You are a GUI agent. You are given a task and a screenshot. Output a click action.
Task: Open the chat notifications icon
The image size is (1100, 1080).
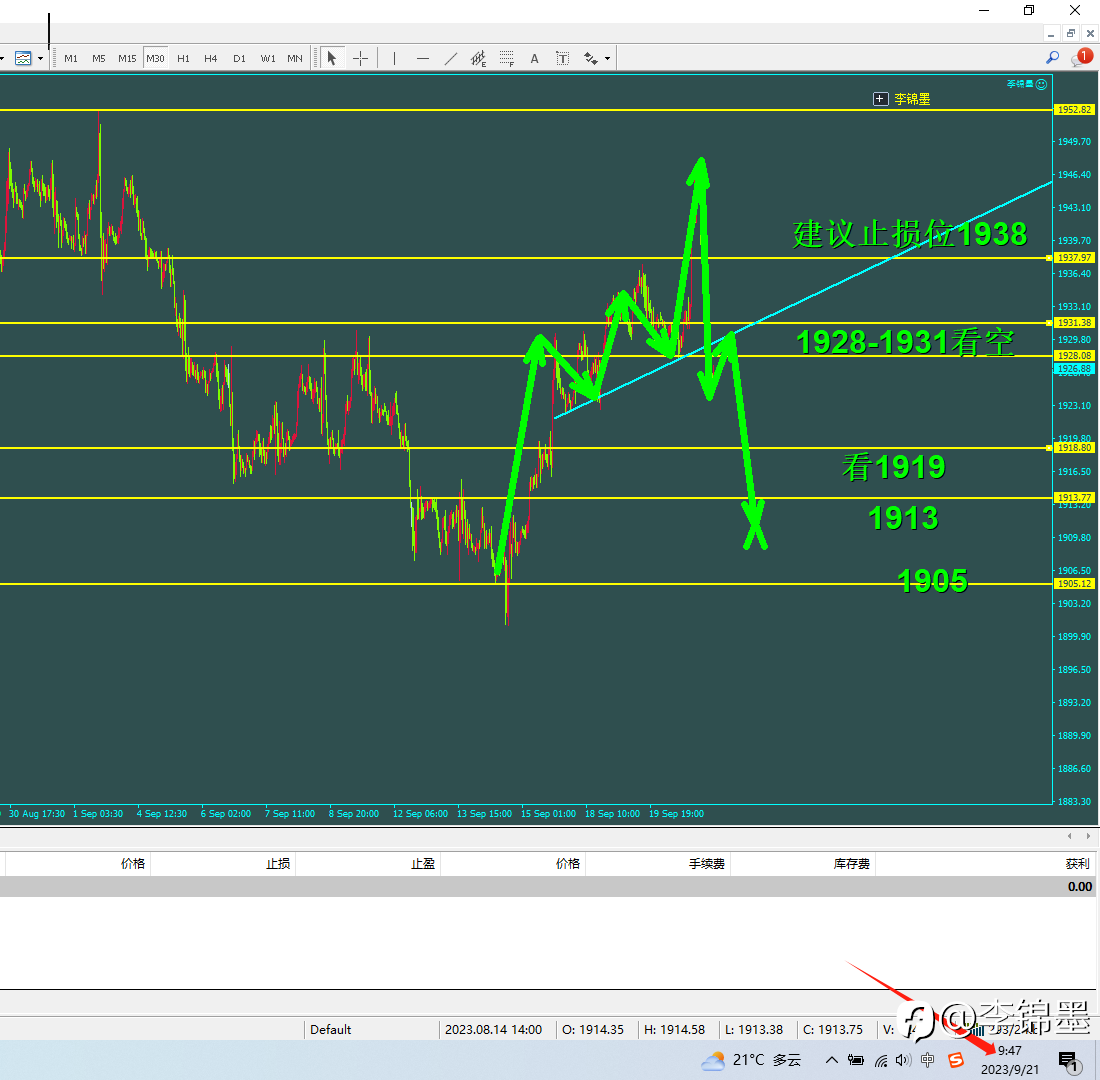(x=1081, y=58)
